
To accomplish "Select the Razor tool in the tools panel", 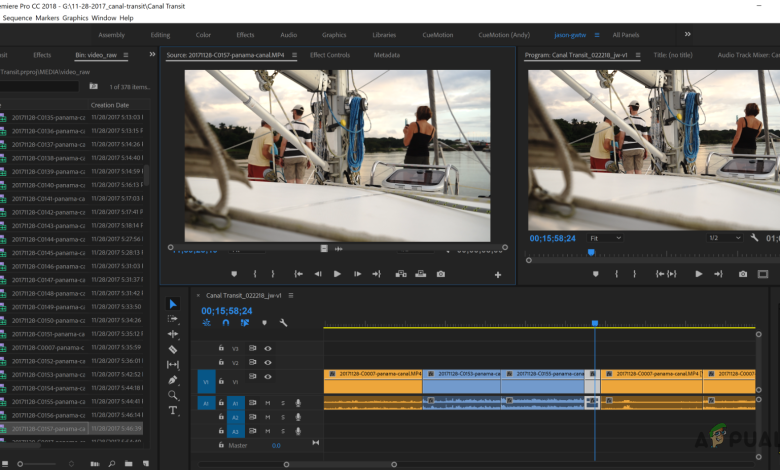I will click(172, 349).
